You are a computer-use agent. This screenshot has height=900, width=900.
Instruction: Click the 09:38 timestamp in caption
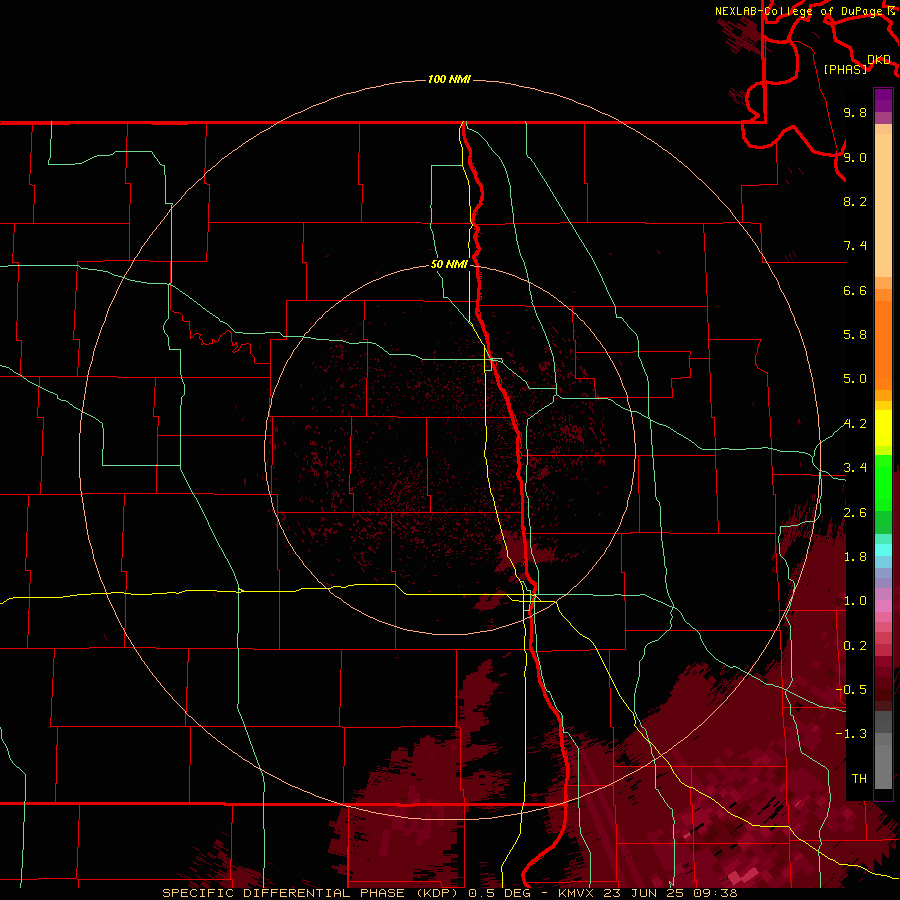coord(717,893)
